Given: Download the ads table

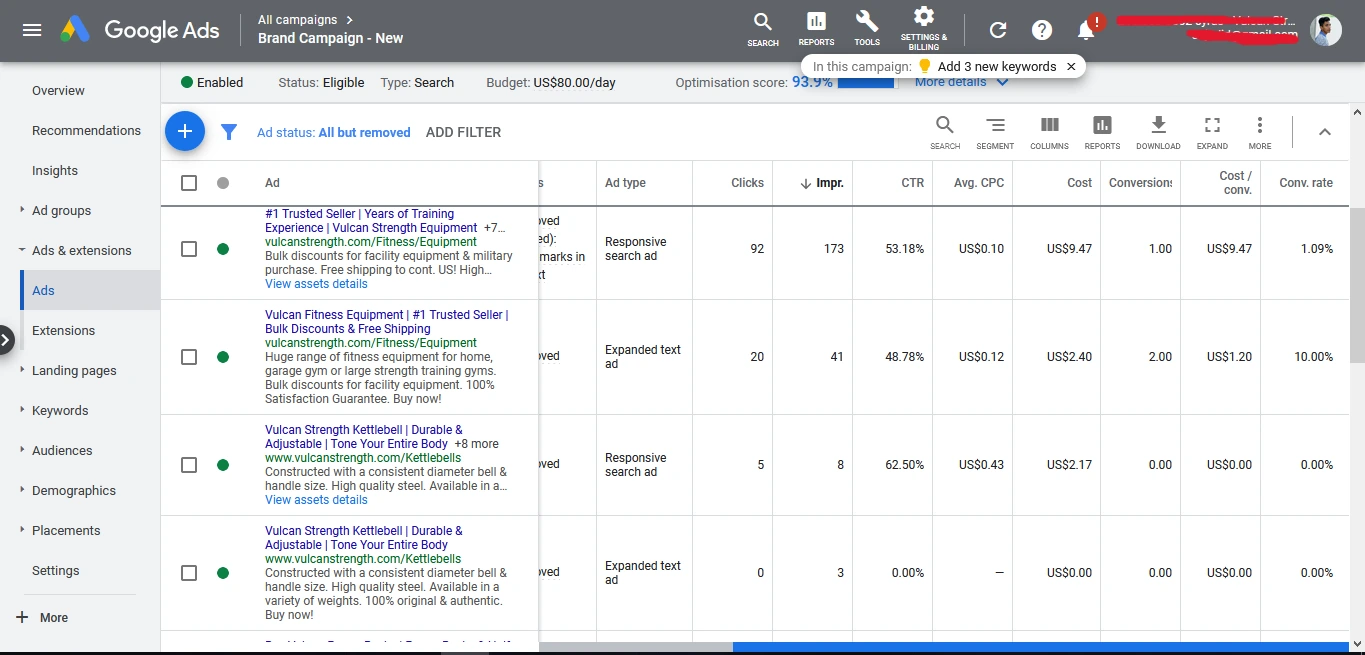Looking at the screenshot, I should point(1158,132).
